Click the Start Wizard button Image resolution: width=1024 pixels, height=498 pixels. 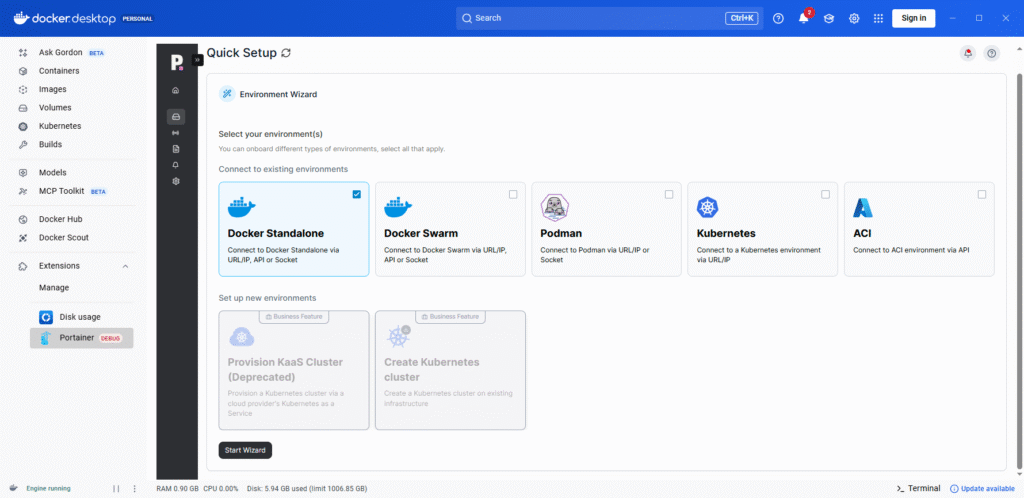[245, 450]
